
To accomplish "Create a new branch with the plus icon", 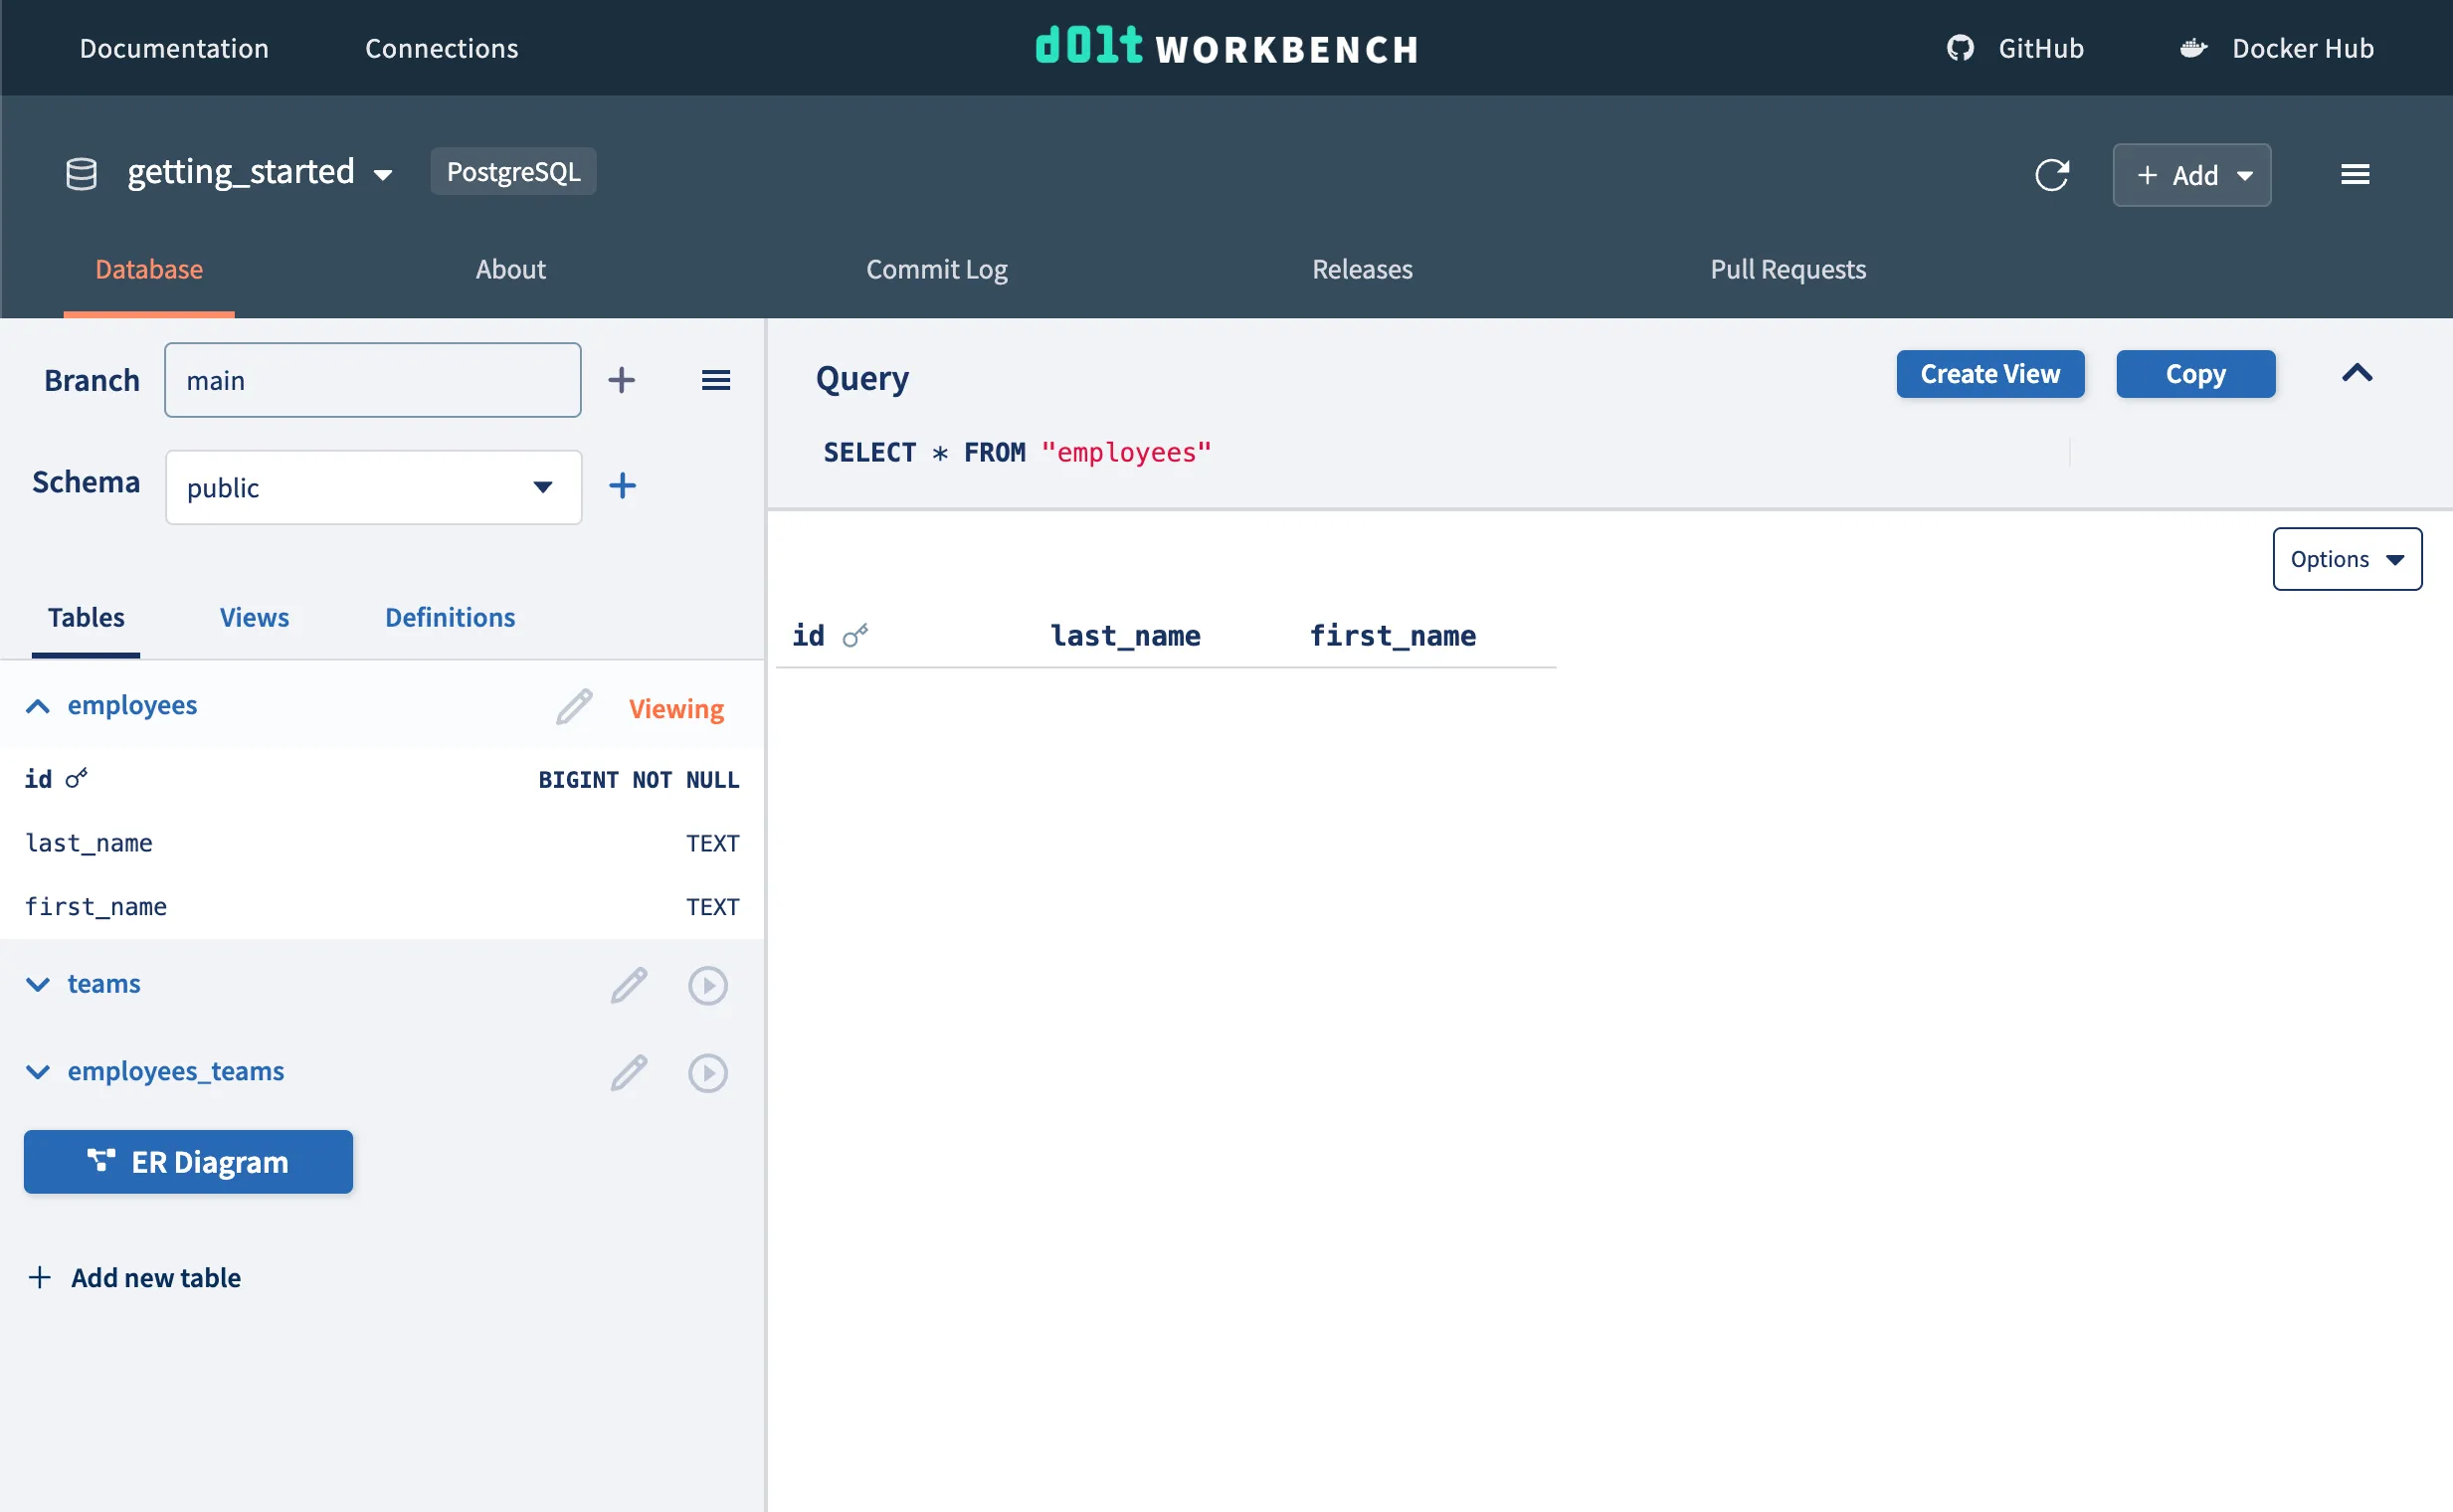I will tap(621, 380).
